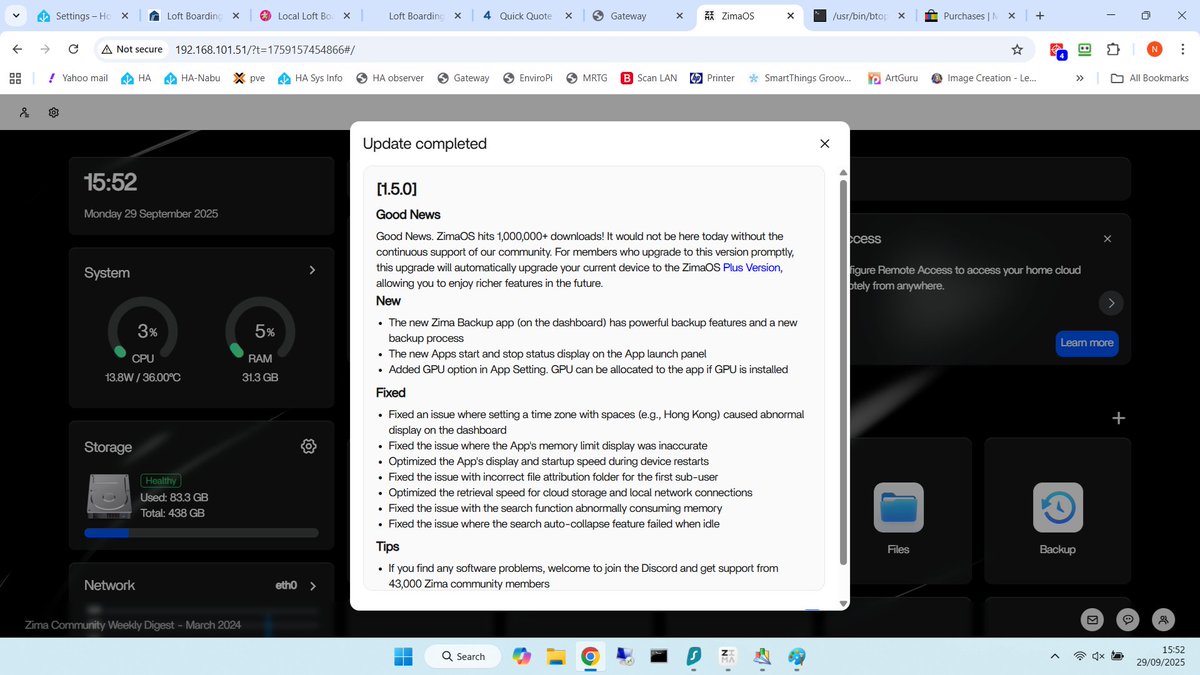Open the ArtGuru bookmark
This screenshot has width=1200, height=675.
(x=893, y=78)
